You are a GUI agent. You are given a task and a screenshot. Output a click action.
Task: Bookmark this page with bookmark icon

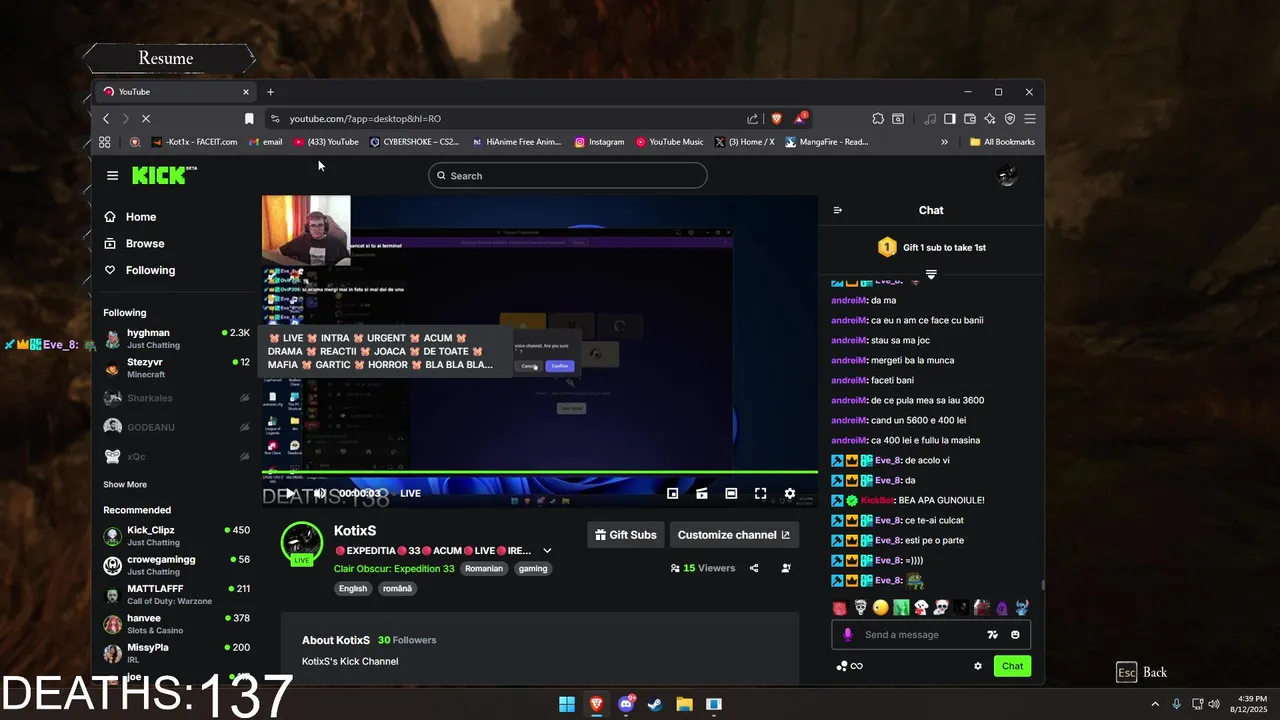coord(249,118)
